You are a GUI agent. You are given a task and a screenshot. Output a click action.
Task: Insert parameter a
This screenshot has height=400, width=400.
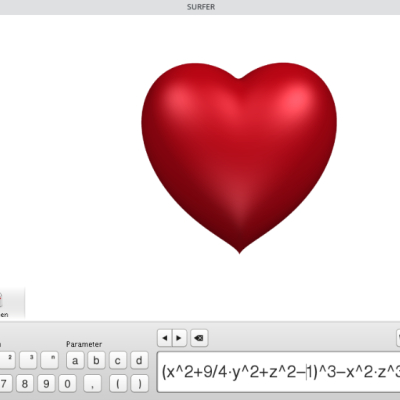point(75,360)
